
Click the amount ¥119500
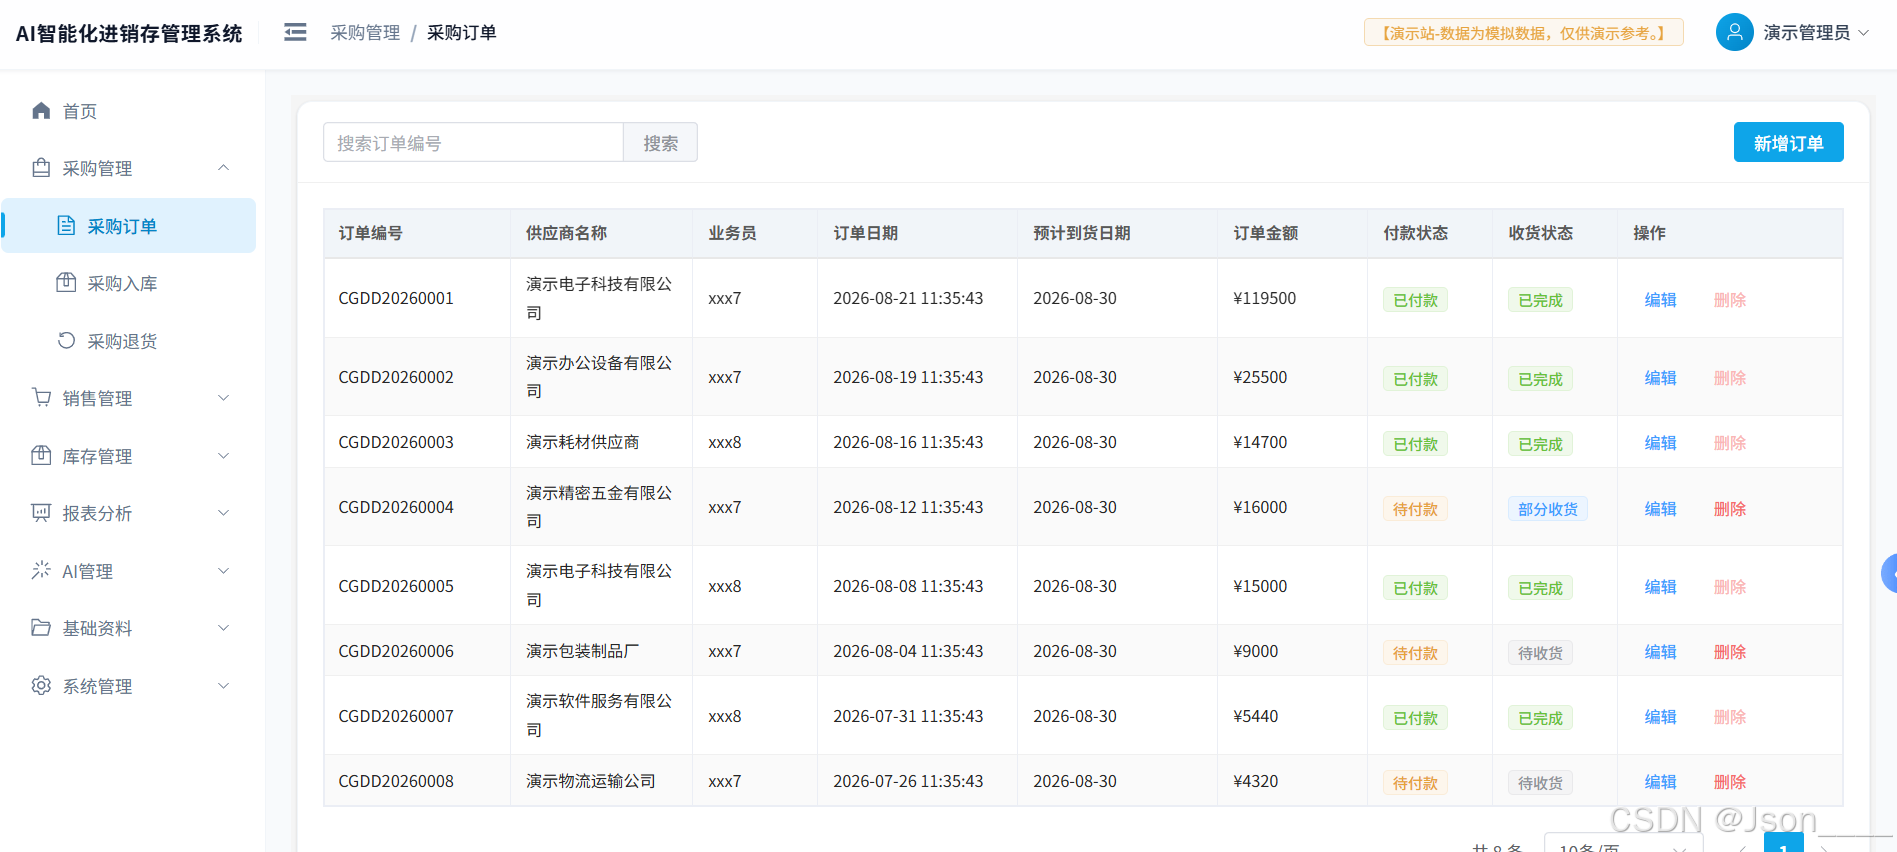coord(1265,298)
